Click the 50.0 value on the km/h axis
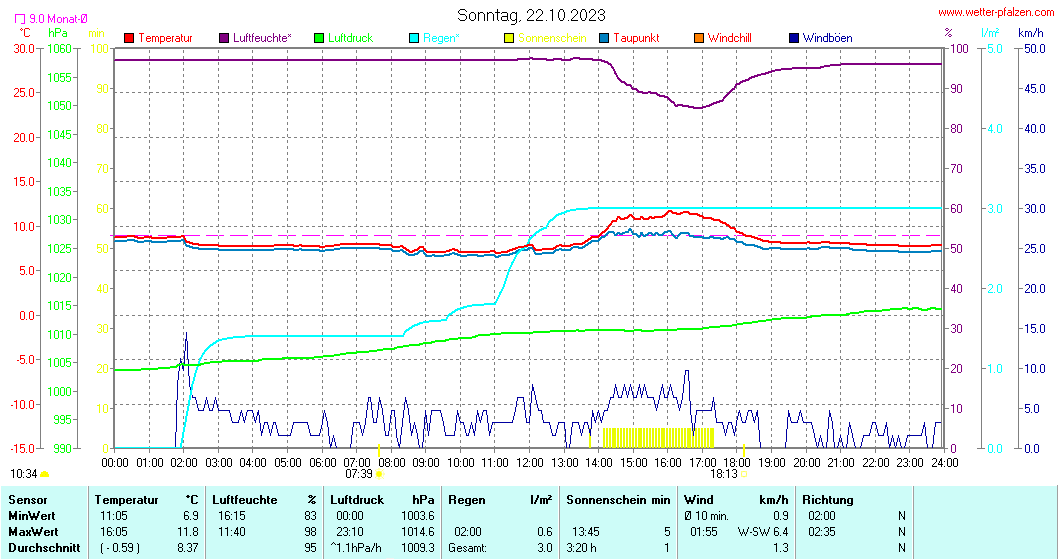1058x559 pixels. pyautogui.click(x=1035, y=49)
